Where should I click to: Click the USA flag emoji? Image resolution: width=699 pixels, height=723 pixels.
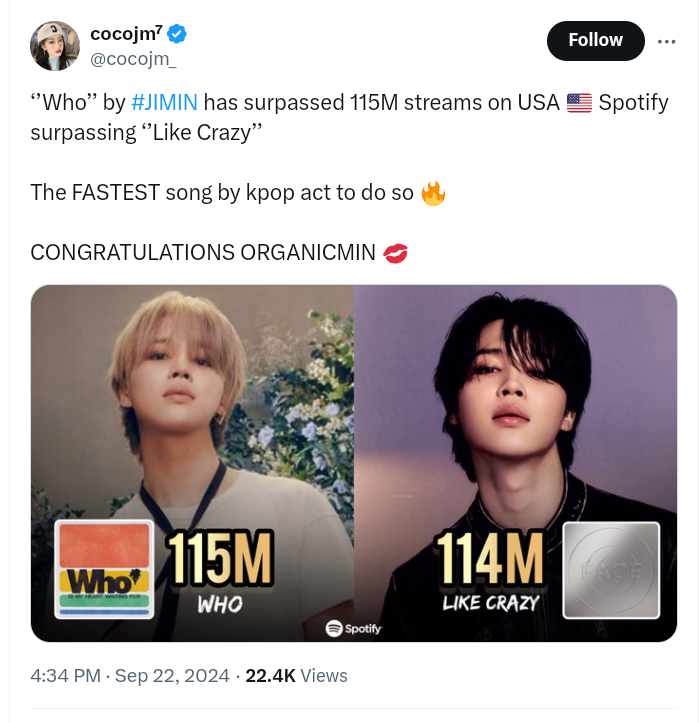point(579,103)
